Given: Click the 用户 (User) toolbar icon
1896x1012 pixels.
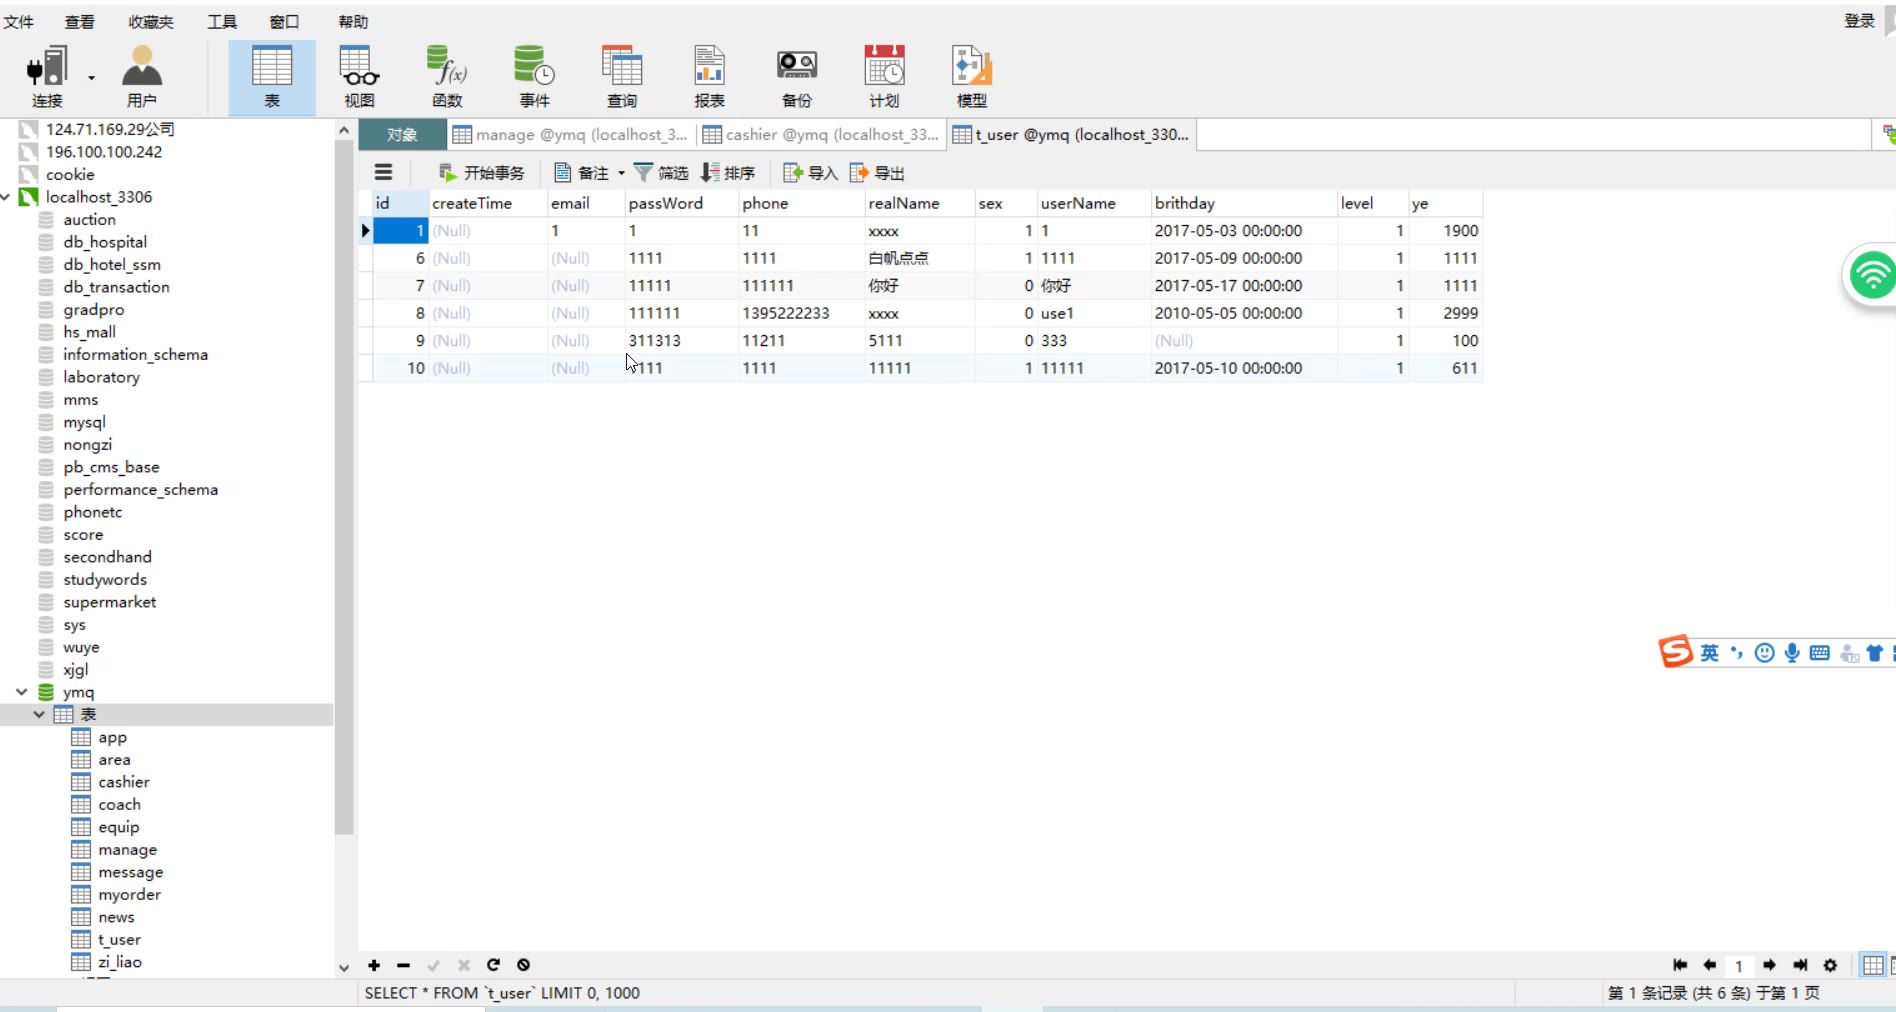Looking at the screenshot, I should pos(142,77).
